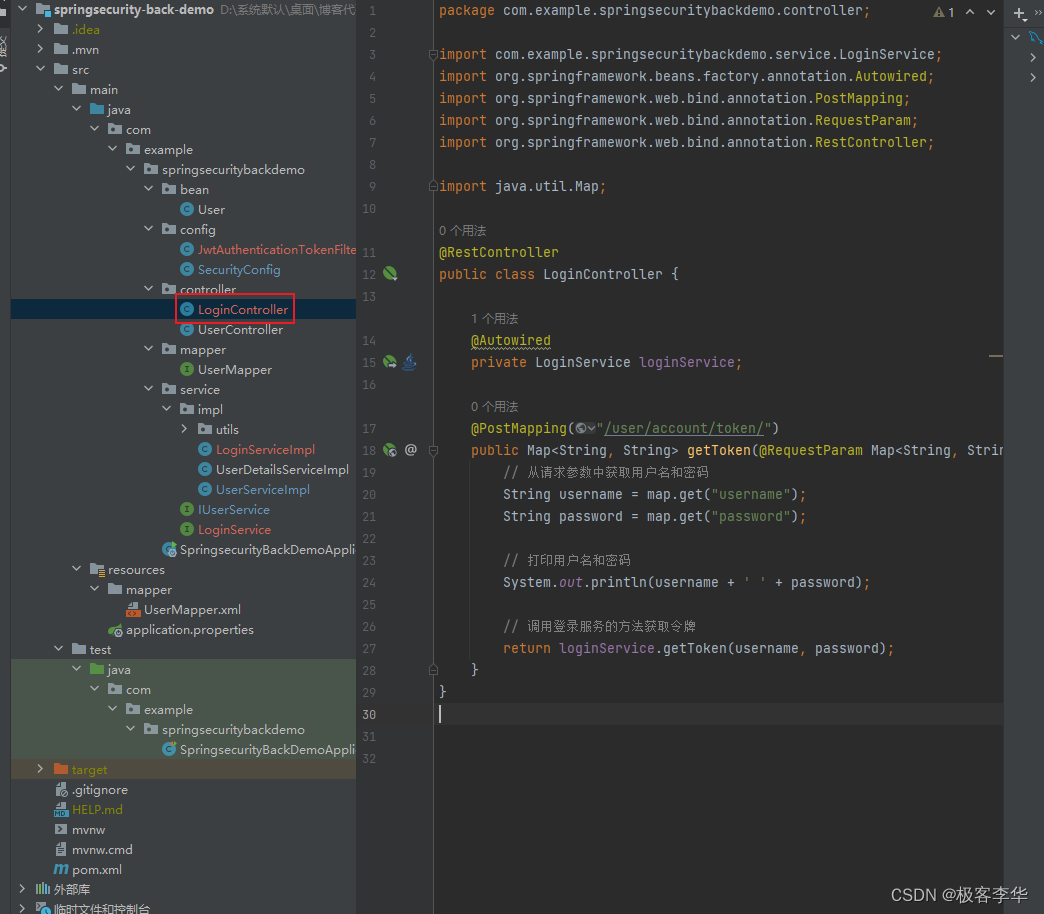
Task: Open UserMapper.xml resource file
Action: [x=184, y=610]
